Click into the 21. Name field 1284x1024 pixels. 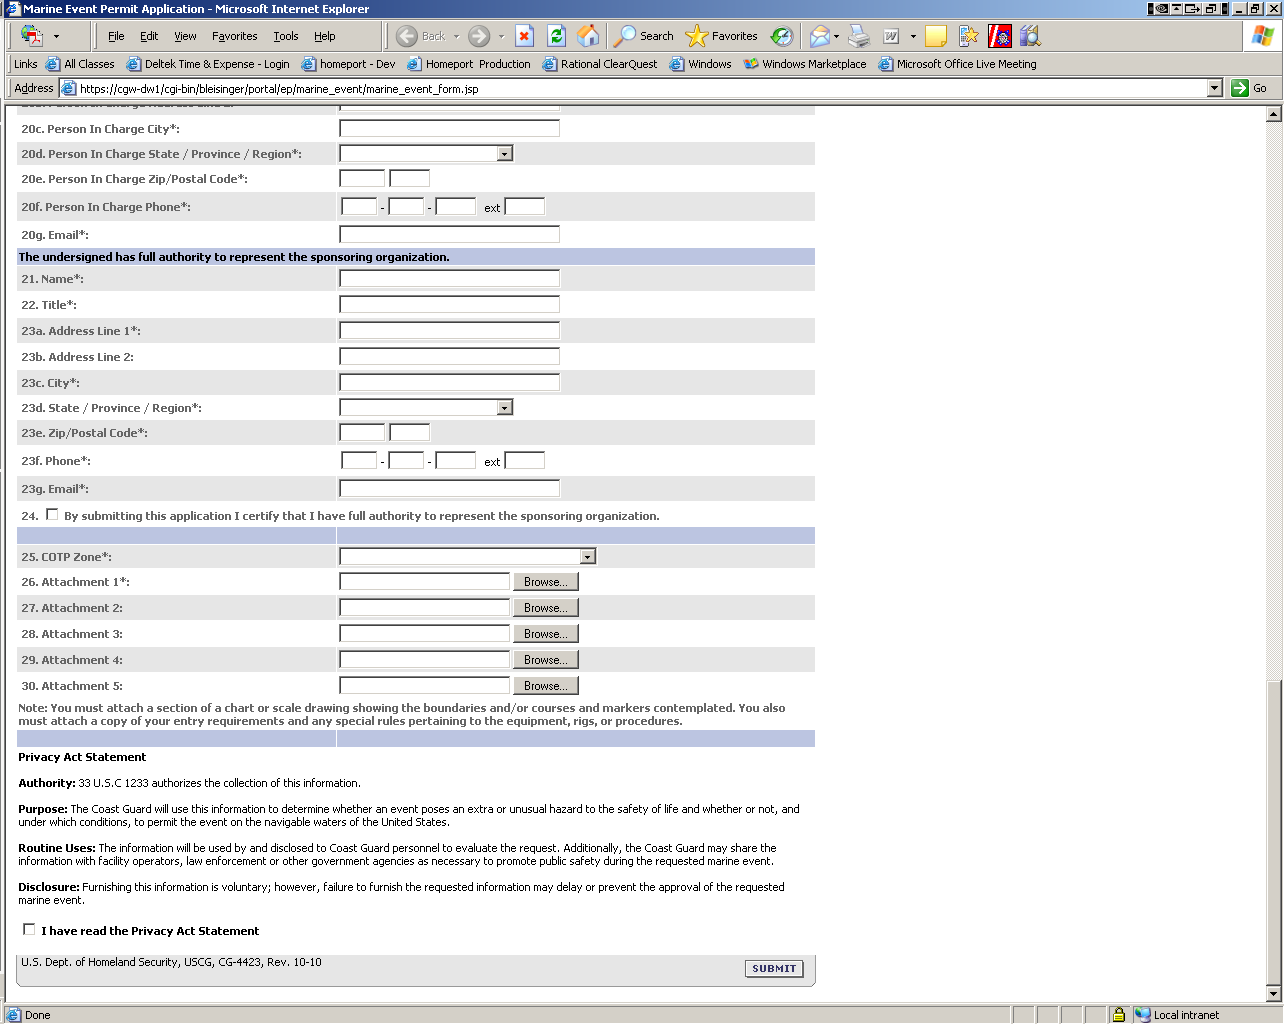point(450,279)
